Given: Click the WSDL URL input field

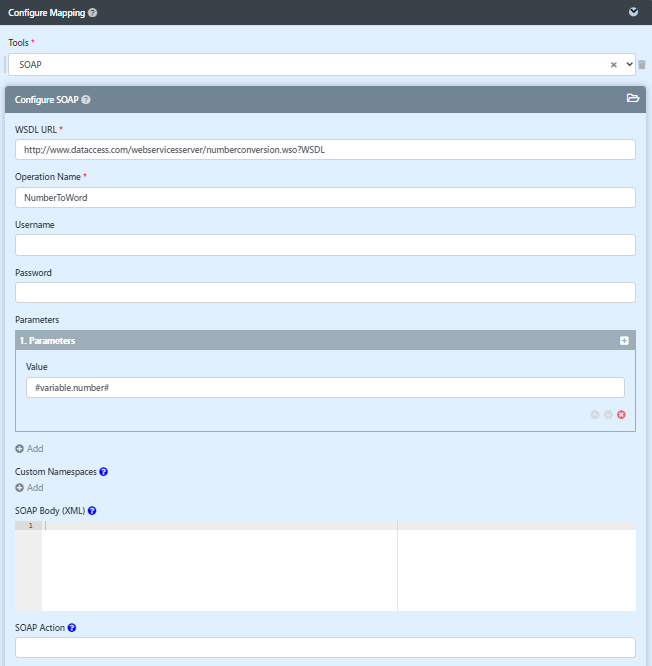Looking at the screenshot, I should 325,150.
